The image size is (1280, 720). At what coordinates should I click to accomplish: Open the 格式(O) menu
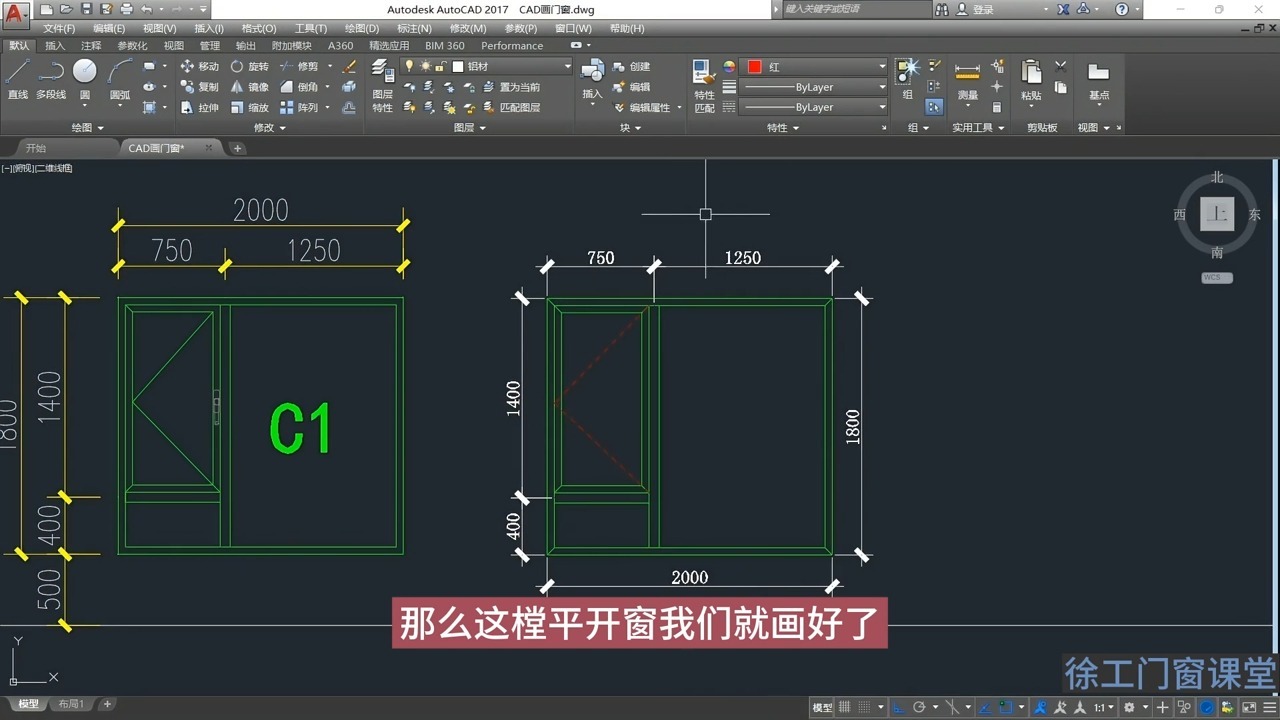[x=257, y=28]
